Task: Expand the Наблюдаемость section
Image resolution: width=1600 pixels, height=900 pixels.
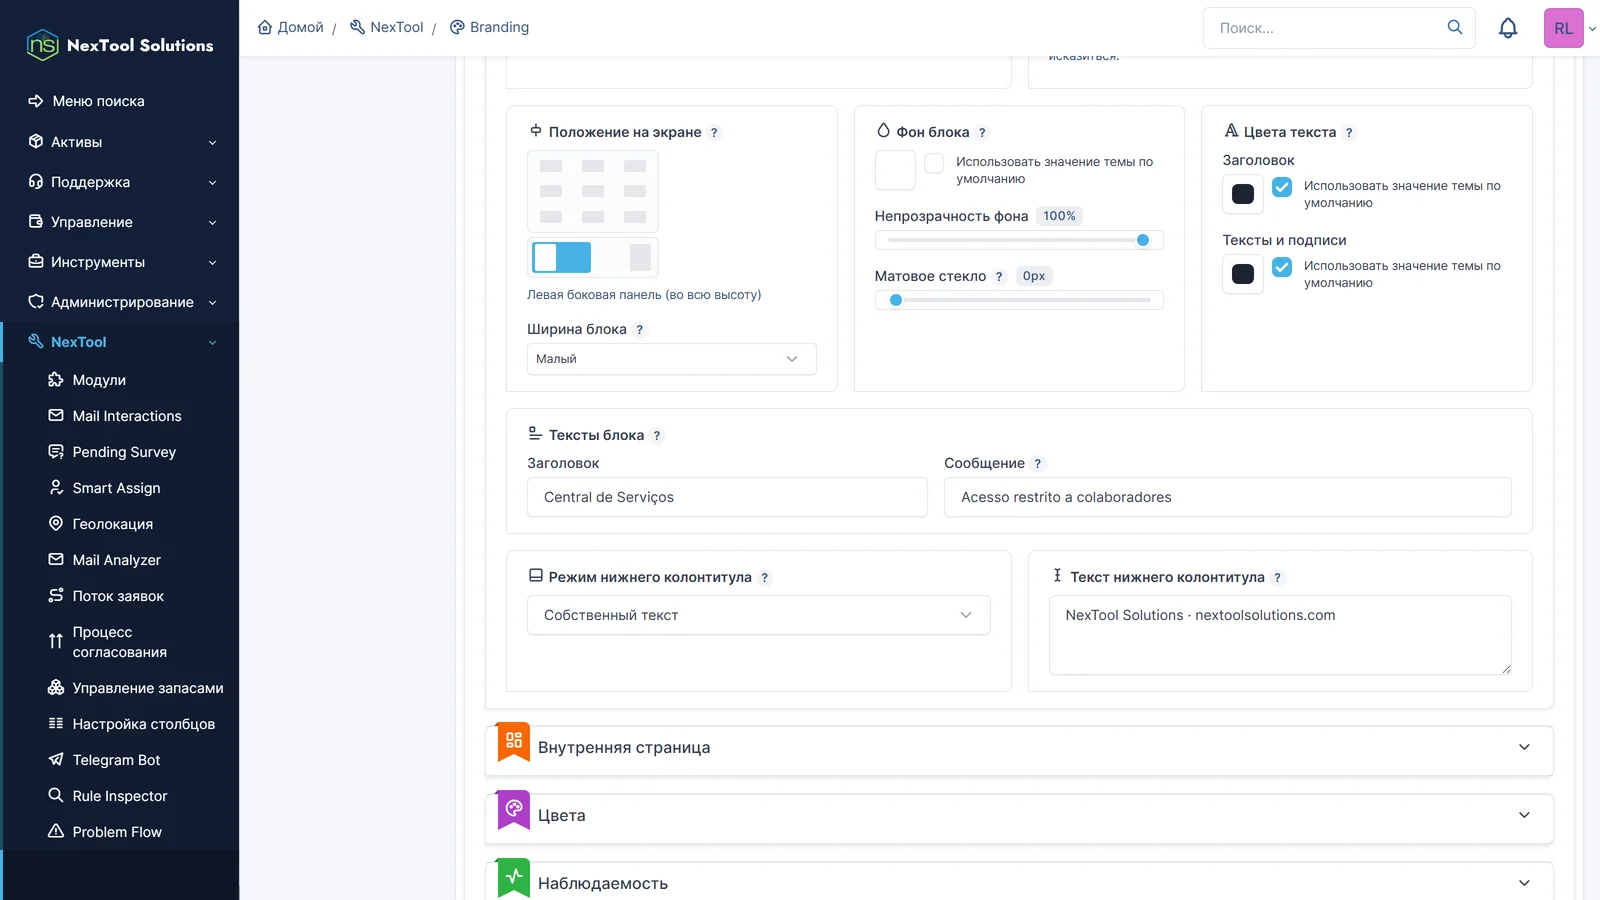Action: pos(1019,882)
